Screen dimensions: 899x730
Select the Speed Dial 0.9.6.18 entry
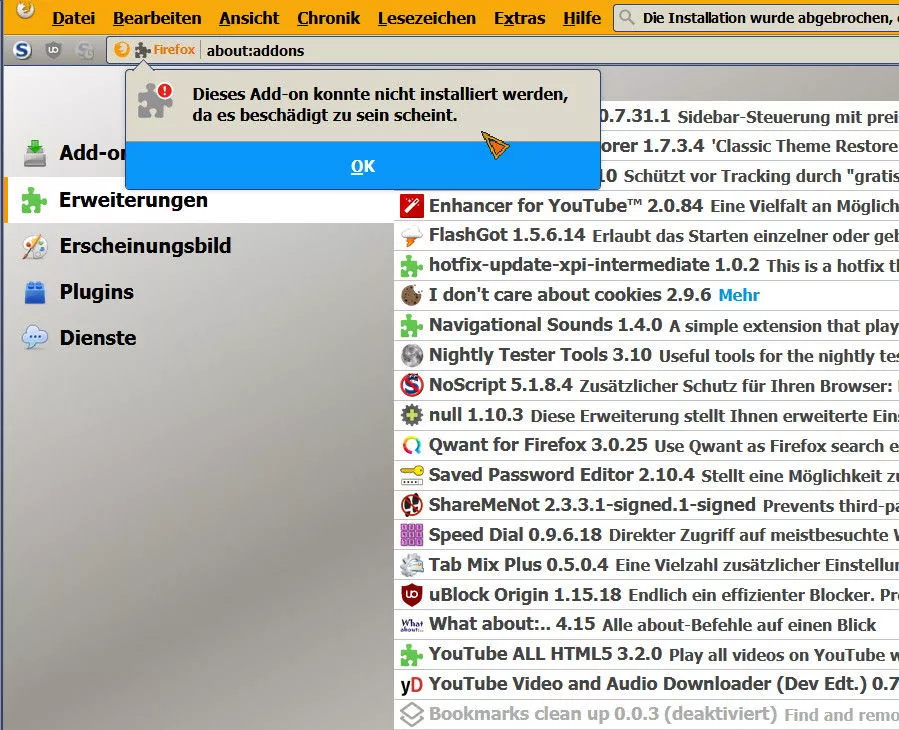pos(647,535)
